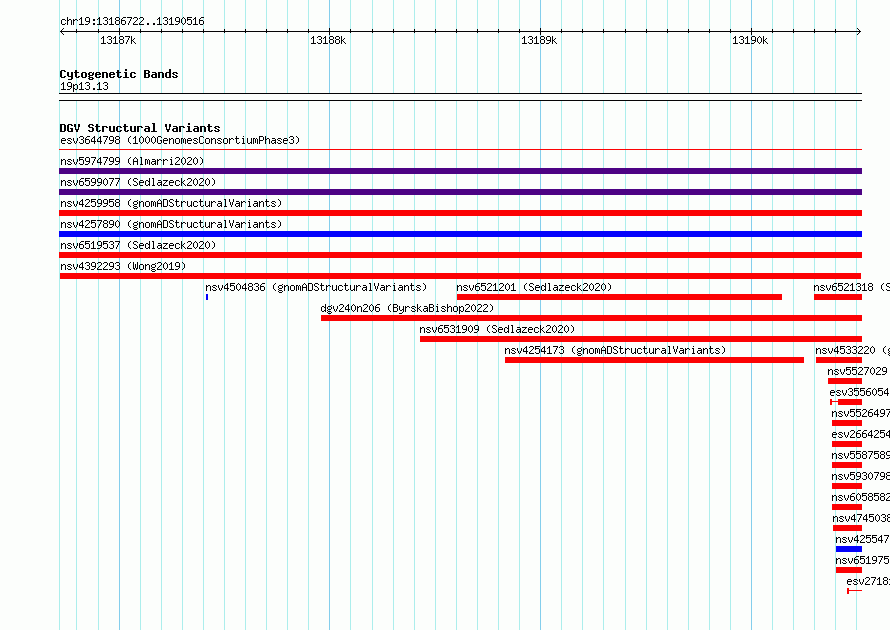Open variant label nsv425547
The width and height of the screenshot is (890, 630).
[x=862, y=539]
